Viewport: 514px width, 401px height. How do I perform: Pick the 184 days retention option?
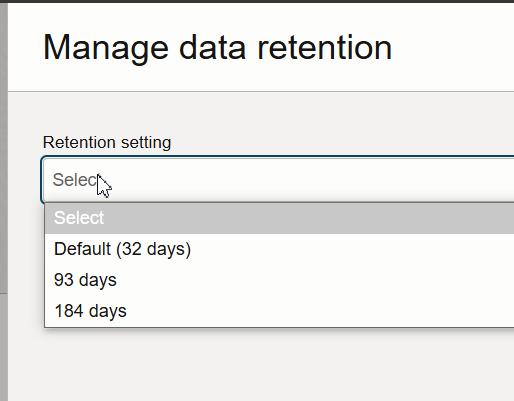279,311
